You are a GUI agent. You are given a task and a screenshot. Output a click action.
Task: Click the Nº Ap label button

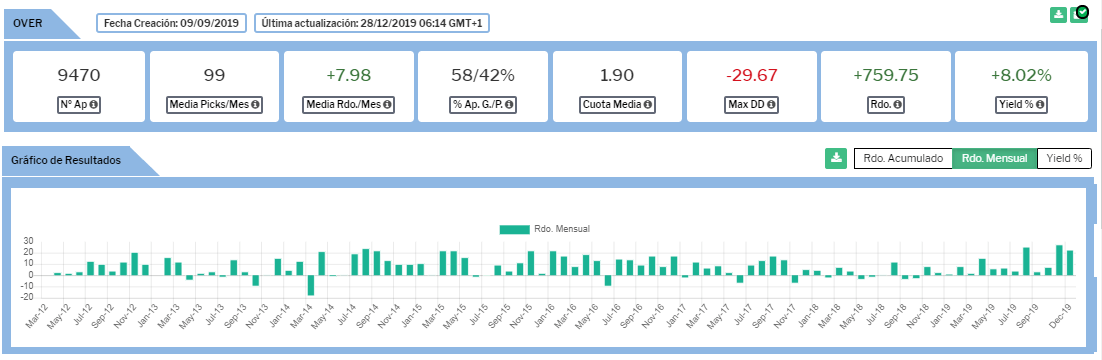[79, 105]
